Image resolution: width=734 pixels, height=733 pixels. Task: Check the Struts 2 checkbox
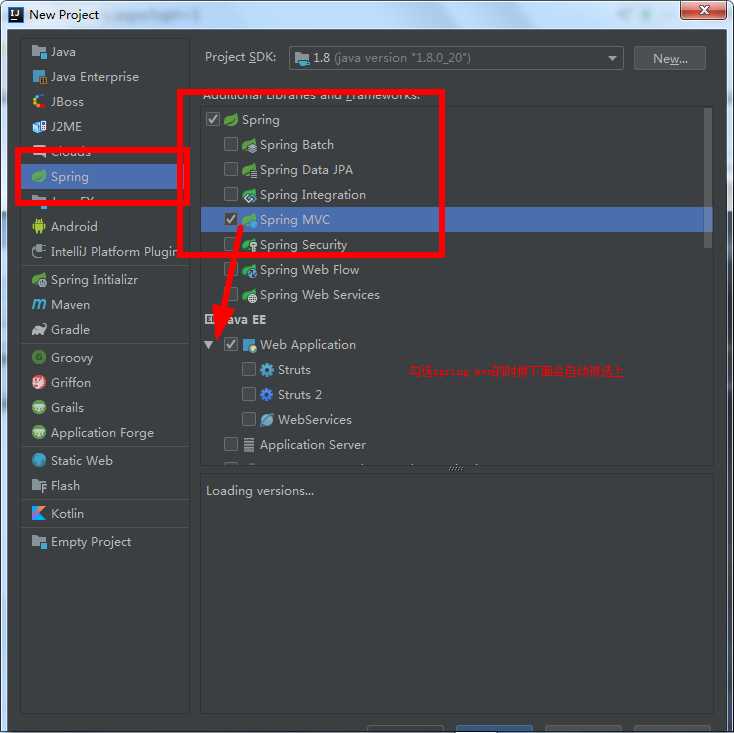pyautogui.click(x=249, y=394)
